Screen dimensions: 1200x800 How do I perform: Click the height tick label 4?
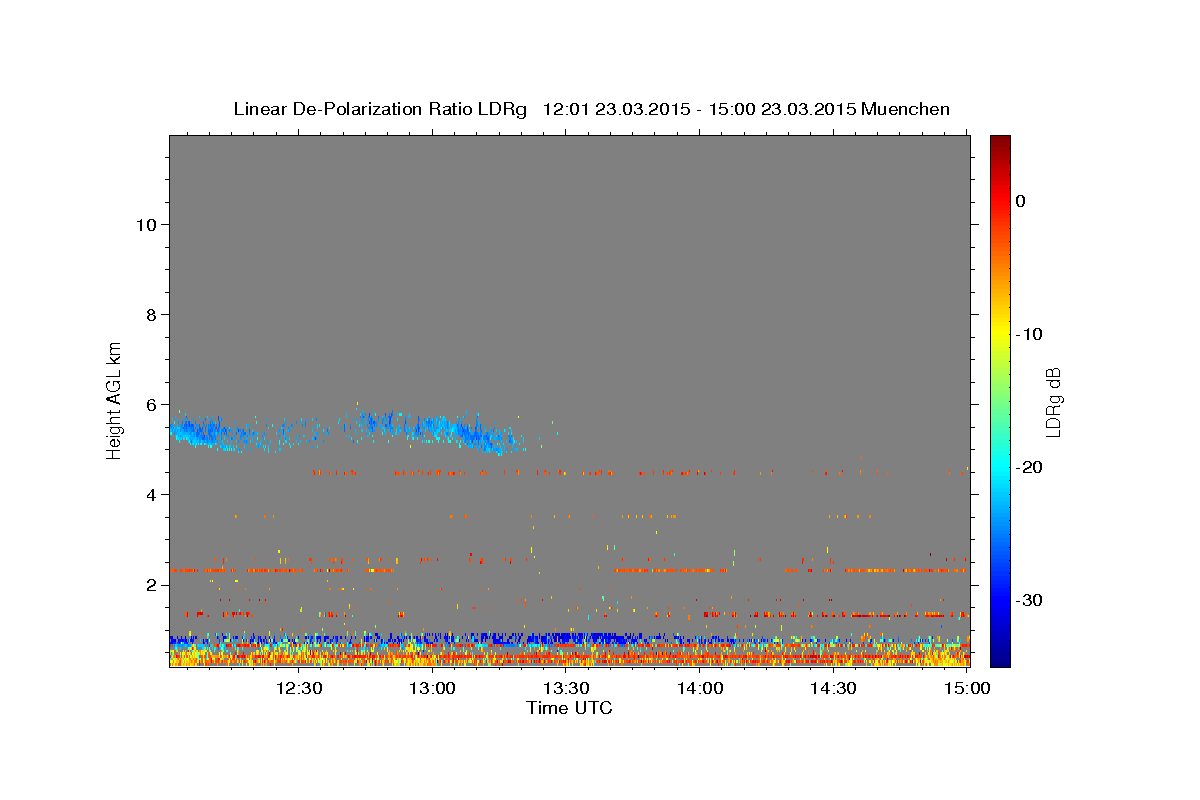[x=150, y=494]
